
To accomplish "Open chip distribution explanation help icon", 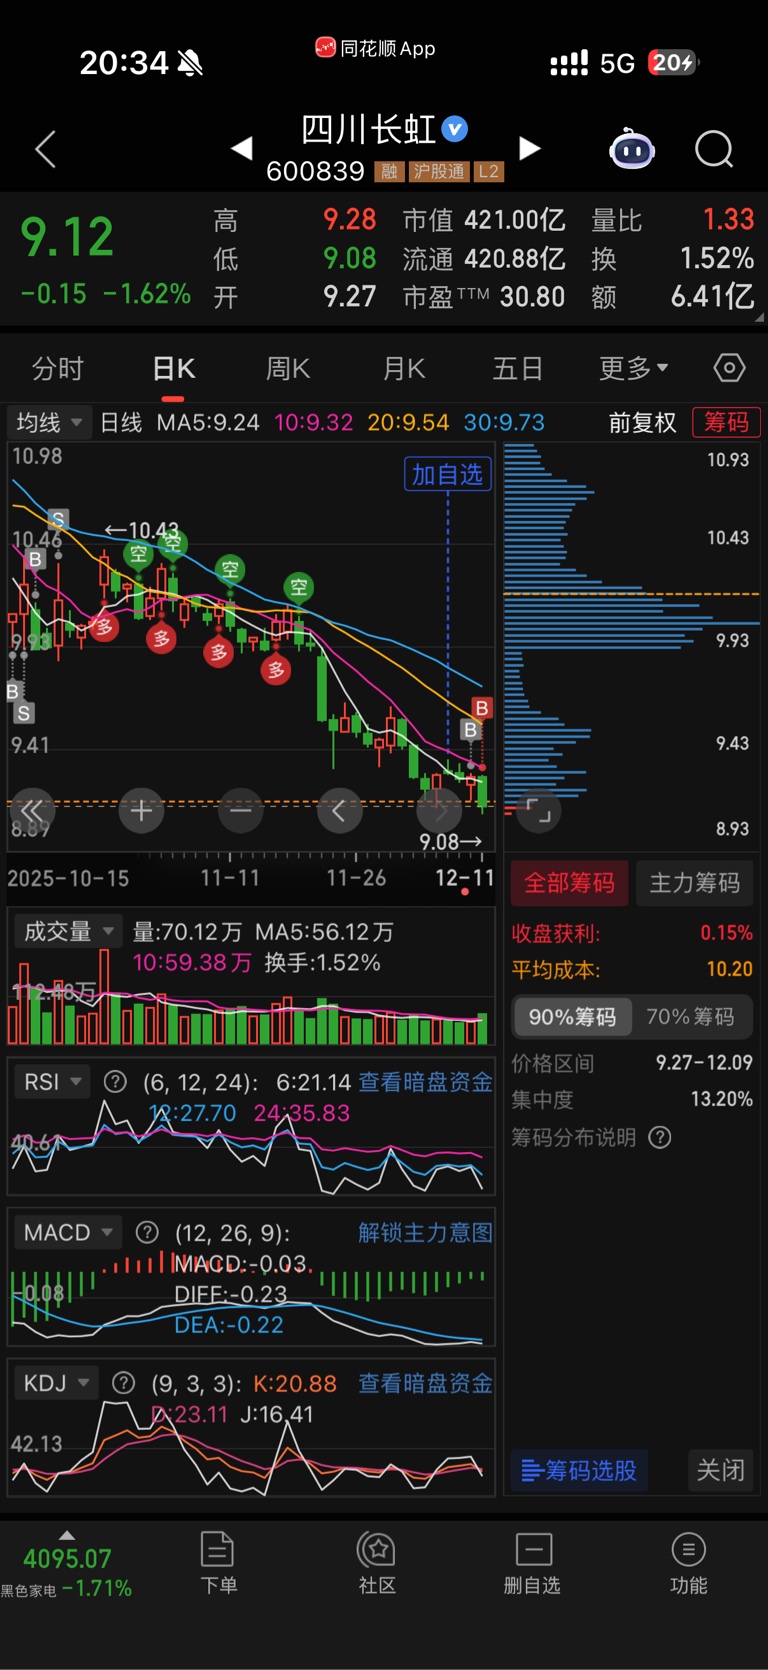I will click(x=660, y=1137).
